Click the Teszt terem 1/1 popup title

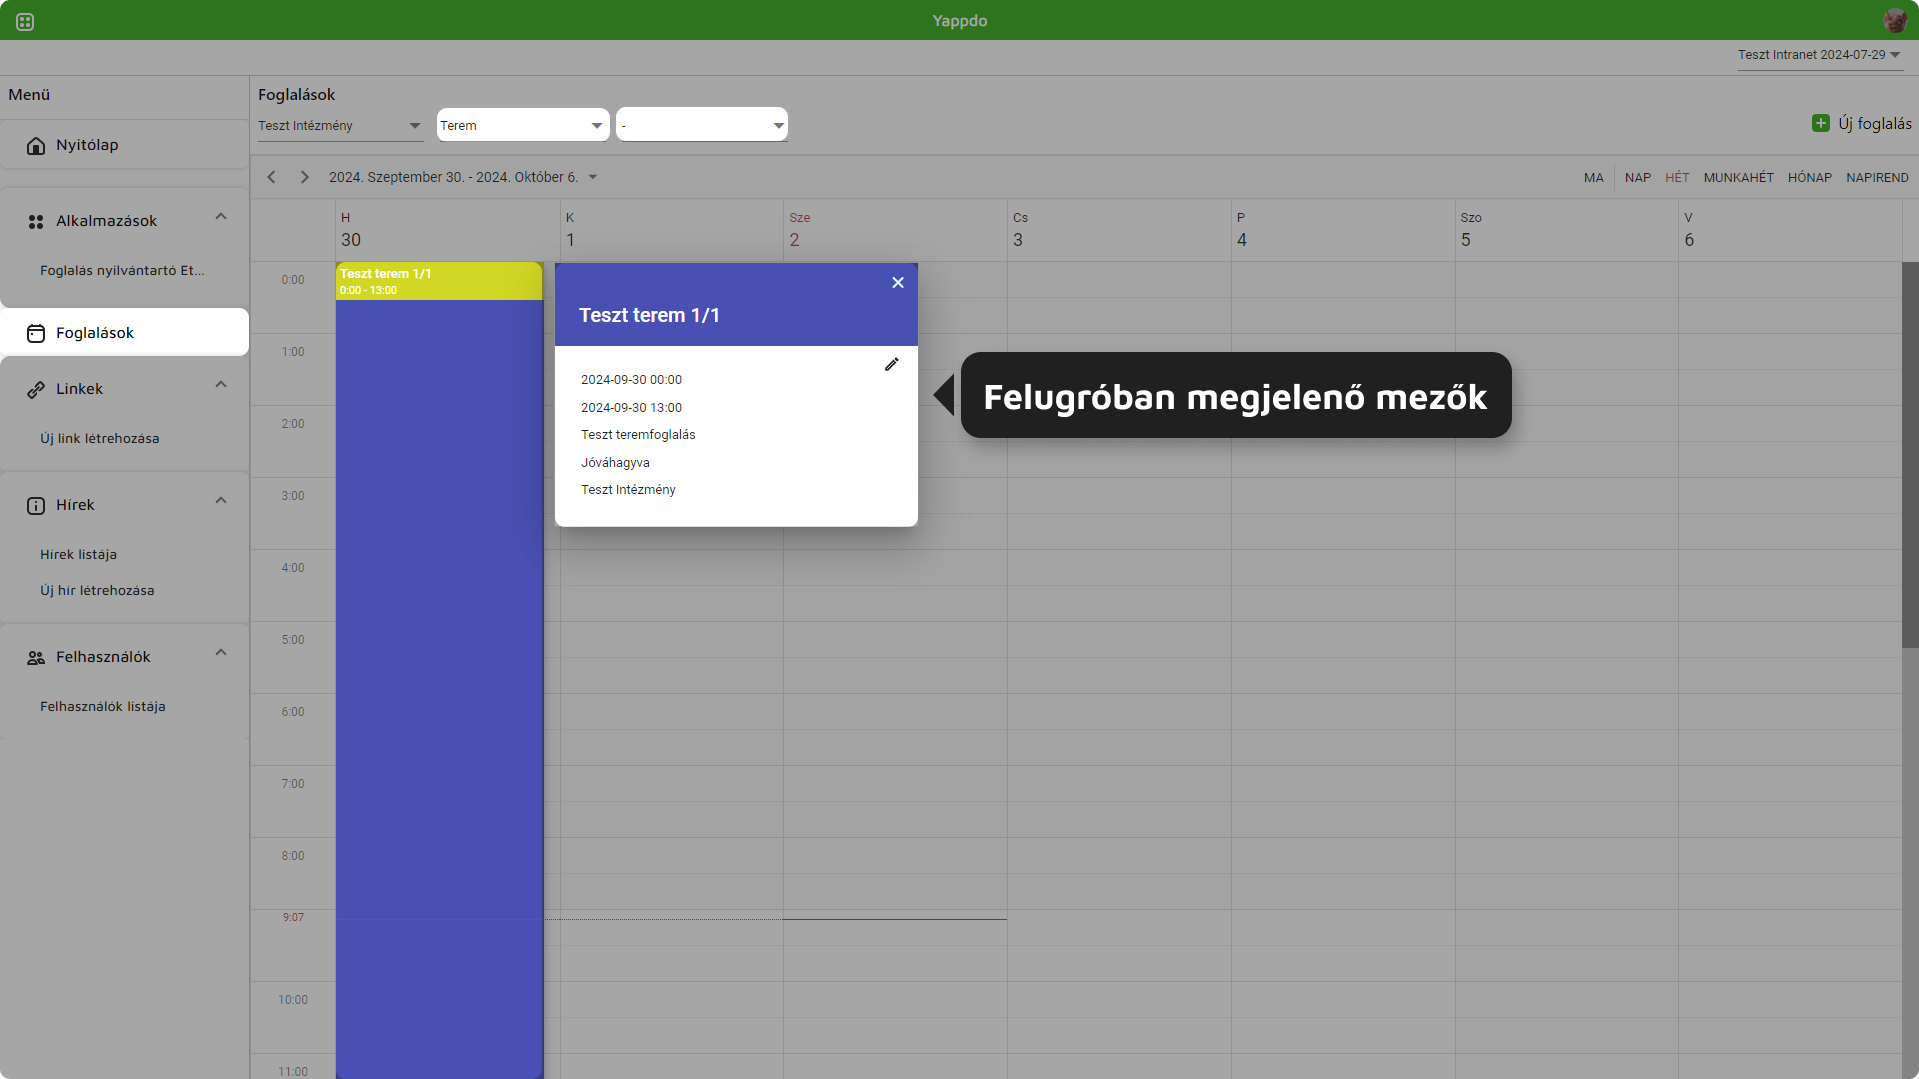(649, 315)
